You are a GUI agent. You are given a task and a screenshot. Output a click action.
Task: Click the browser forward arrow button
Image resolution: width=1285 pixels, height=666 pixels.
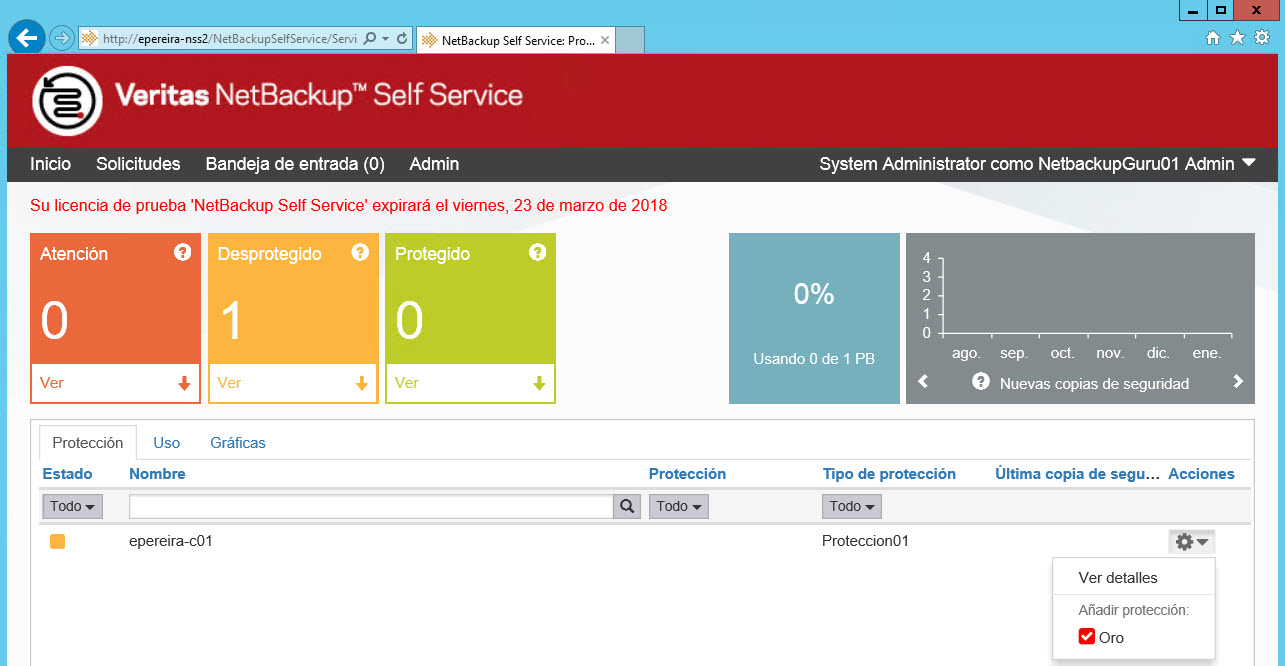coord(61,38)
